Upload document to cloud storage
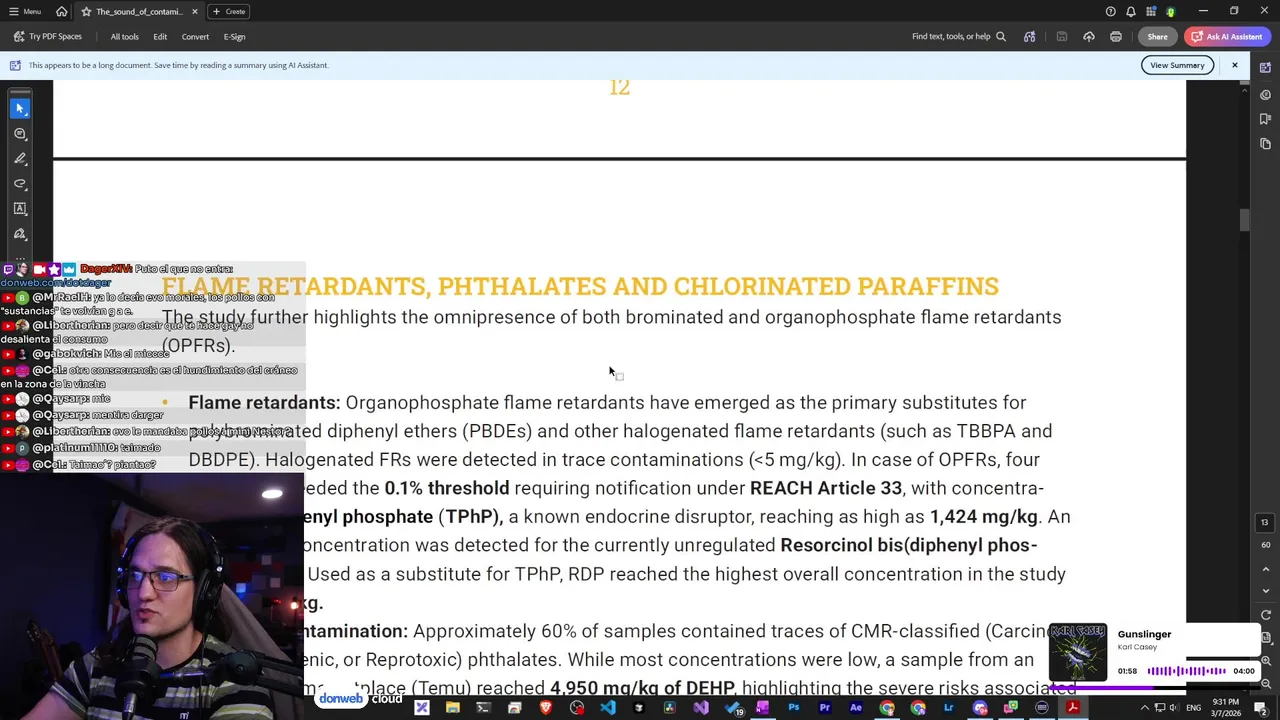Screen dimensions: 1280x720 click(x=1089, y=37)
